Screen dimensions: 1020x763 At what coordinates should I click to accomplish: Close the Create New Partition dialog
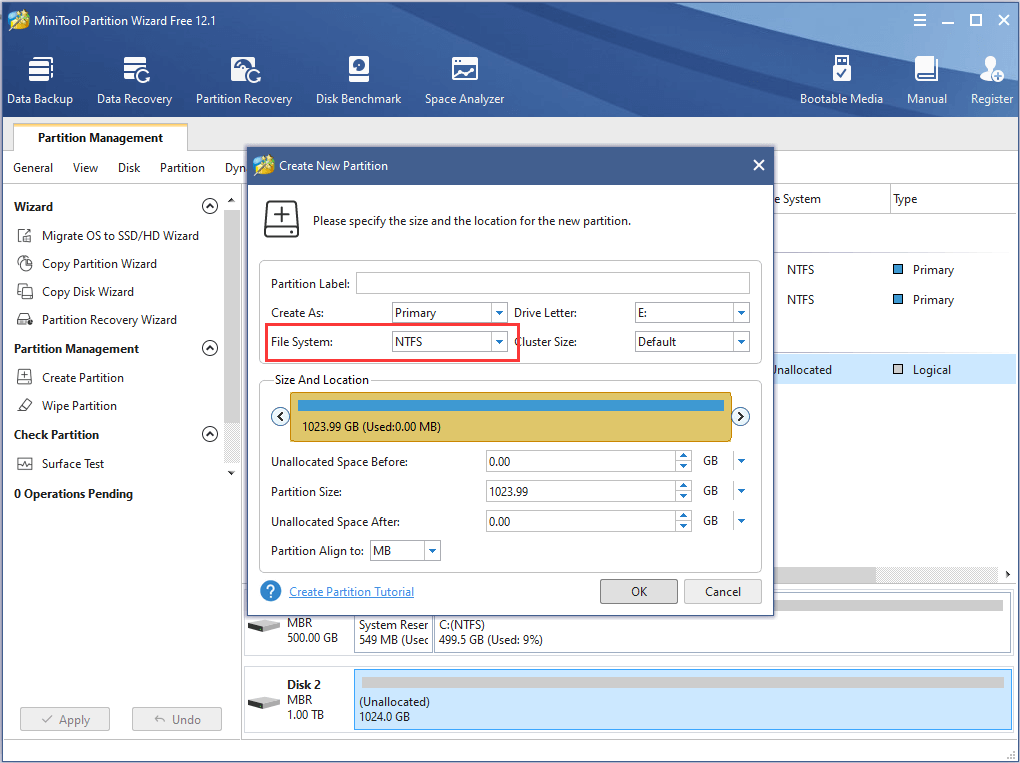(758, 165)
